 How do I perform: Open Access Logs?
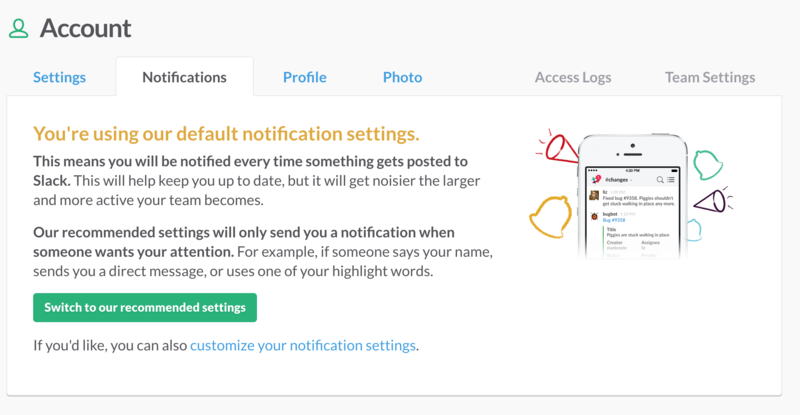(x=573, y=77)
